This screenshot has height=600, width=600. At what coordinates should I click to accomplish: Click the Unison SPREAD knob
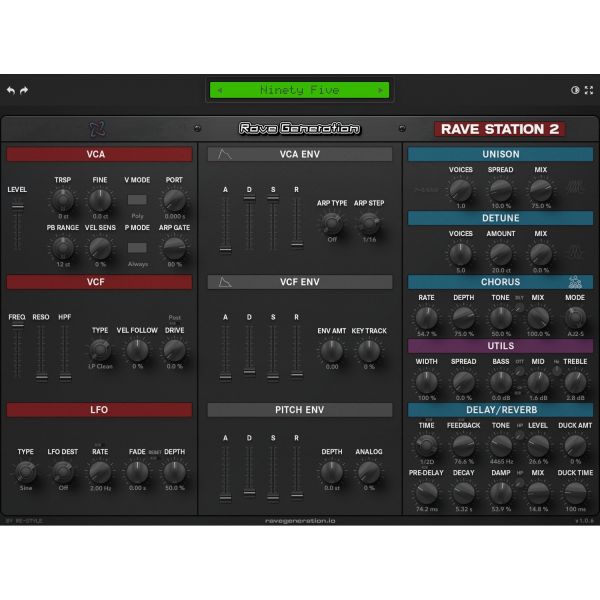coord(501,190)
